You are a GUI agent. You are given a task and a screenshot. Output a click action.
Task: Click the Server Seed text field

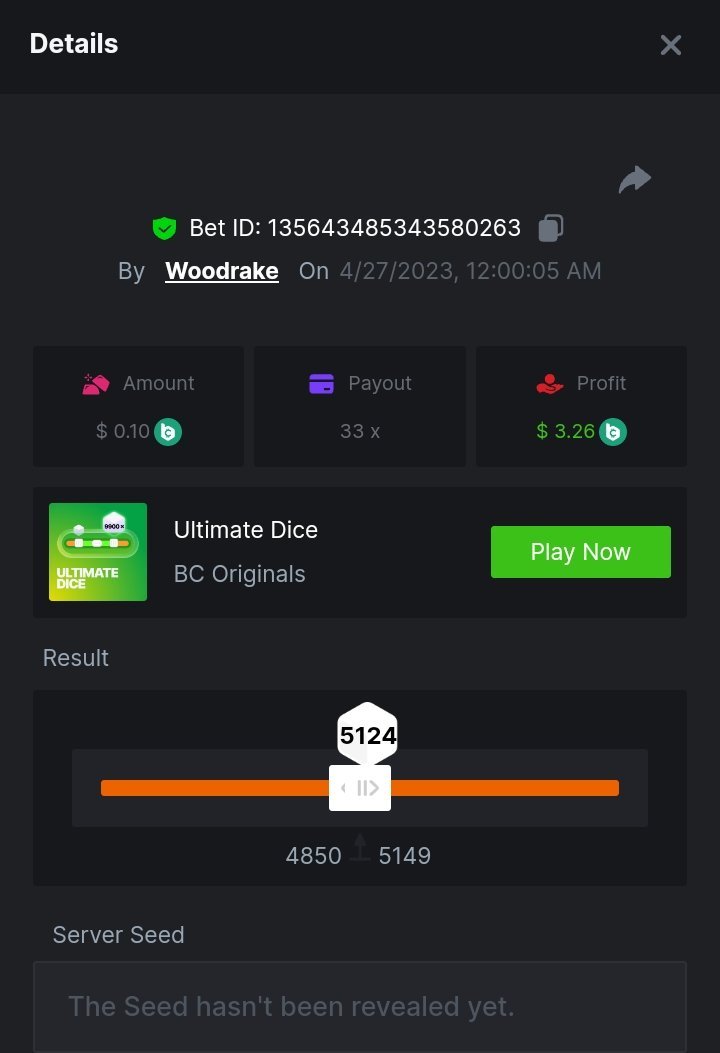click(x=360, y=1006)
